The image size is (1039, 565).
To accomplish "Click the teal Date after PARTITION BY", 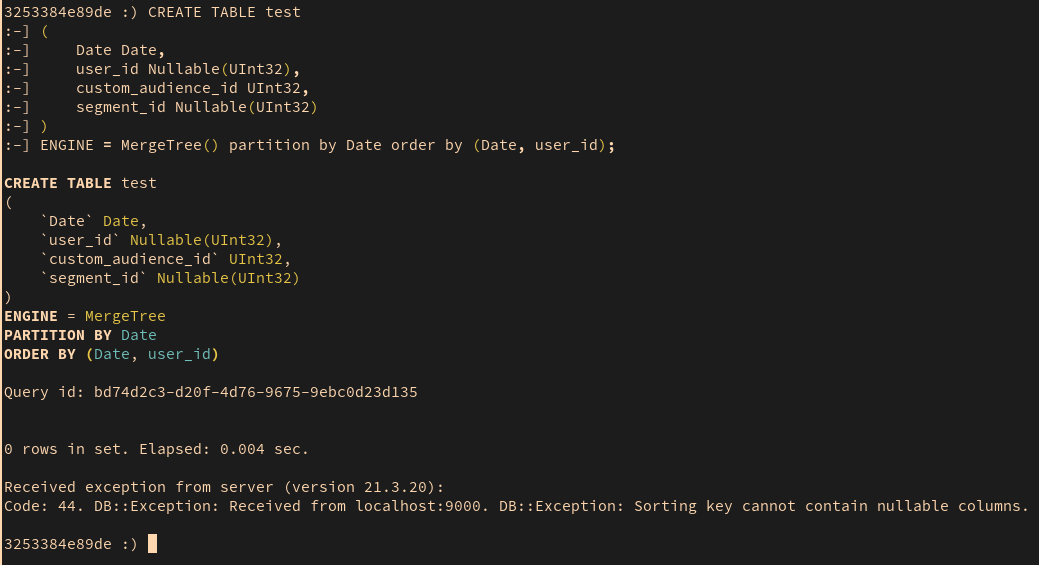I will coord(139,336).
